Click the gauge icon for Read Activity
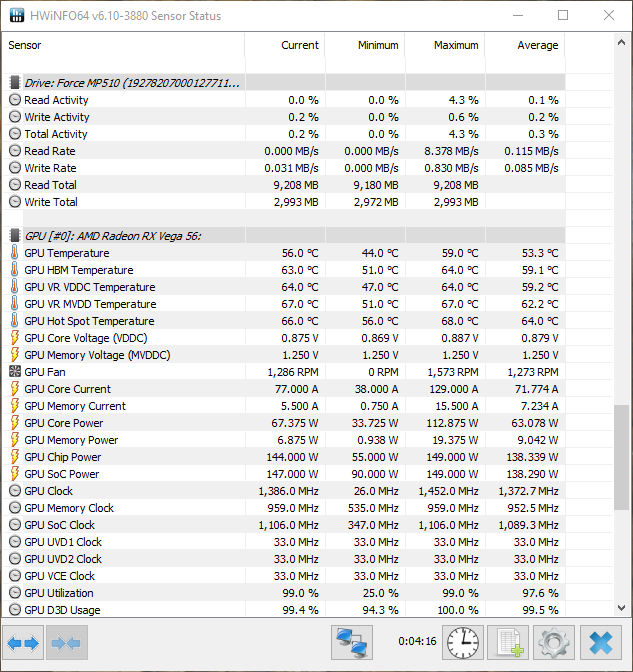The height and width of the screenshot is (672, 633). point(15,100)
